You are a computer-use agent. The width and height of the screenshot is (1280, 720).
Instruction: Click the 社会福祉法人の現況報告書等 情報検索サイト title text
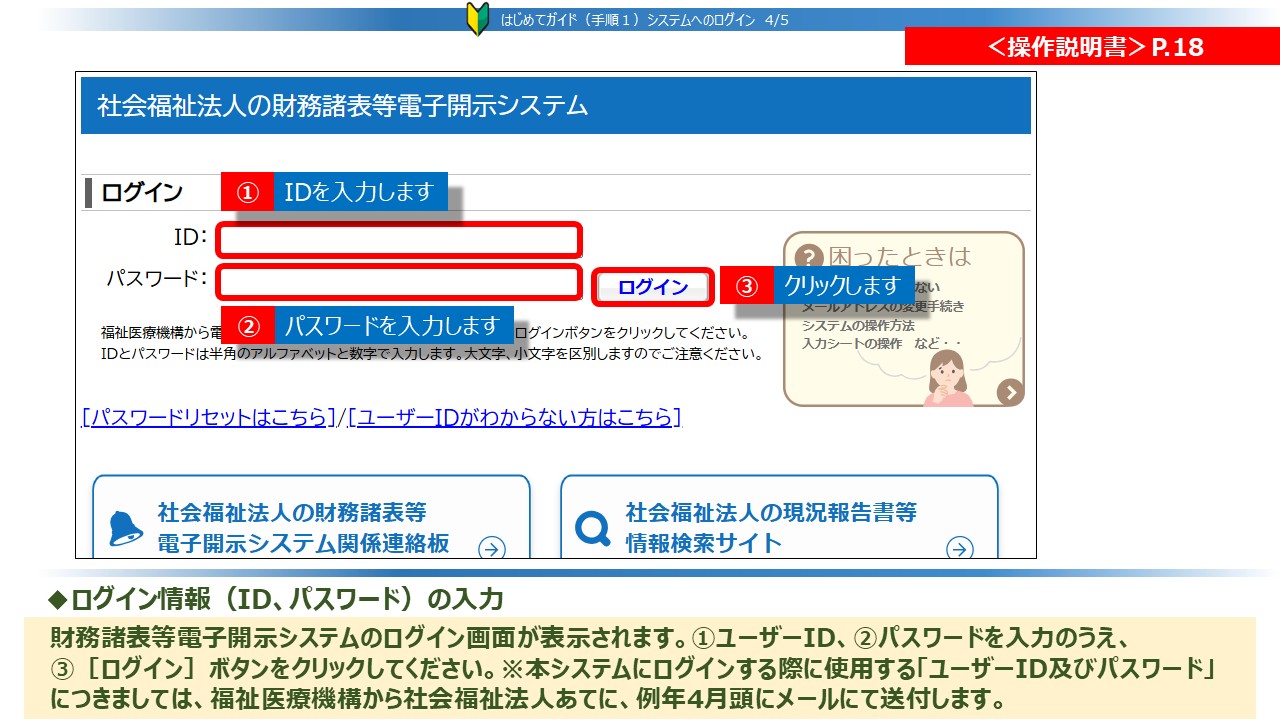click(x=770, y=527)
